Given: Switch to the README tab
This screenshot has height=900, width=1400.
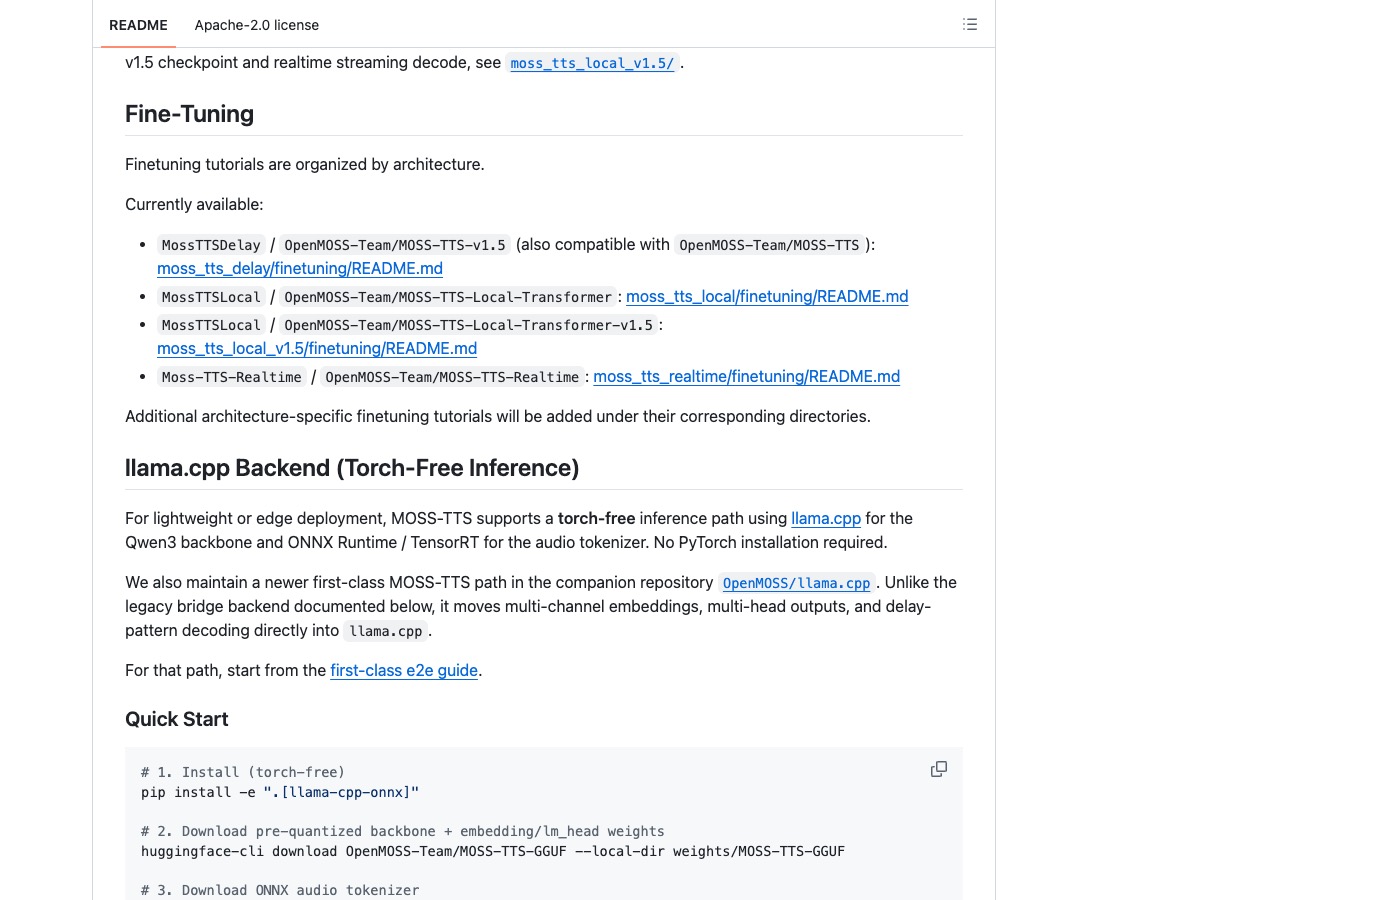Looking at the screenshot, I should pyautogui.click(x=138, y=25).
